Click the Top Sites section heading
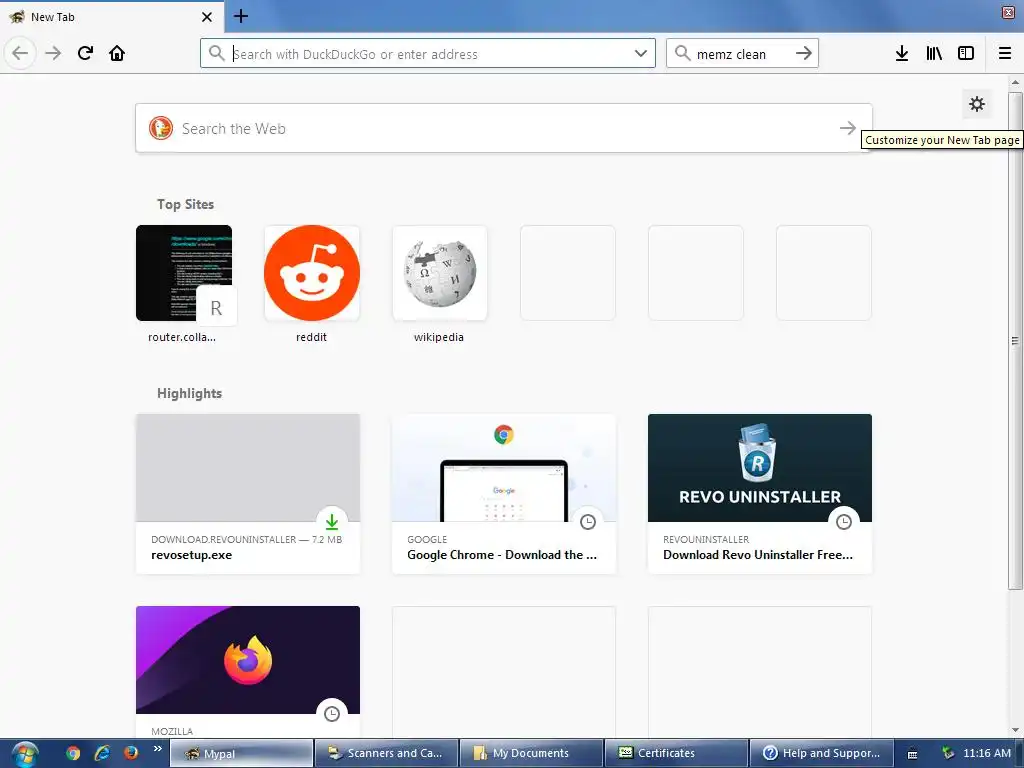 (185, 204)
